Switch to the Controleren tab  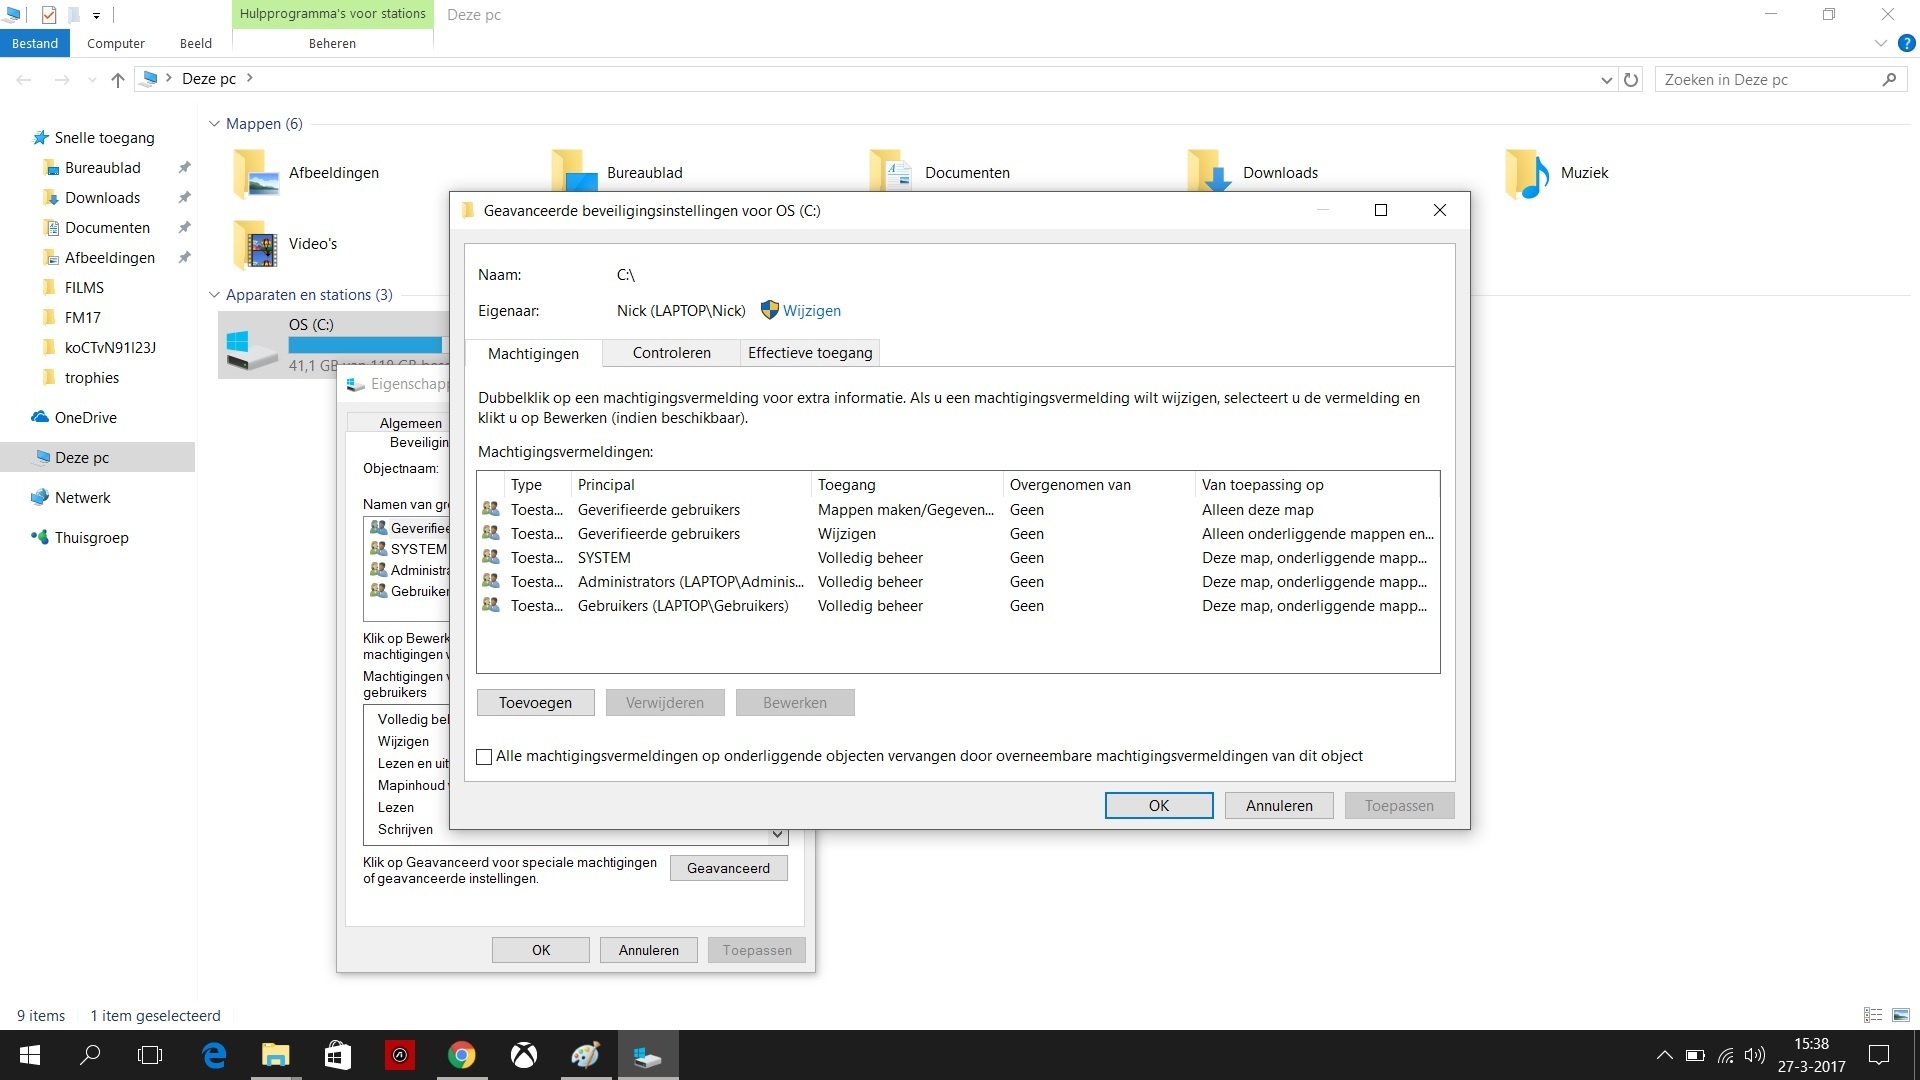point(671,353)
